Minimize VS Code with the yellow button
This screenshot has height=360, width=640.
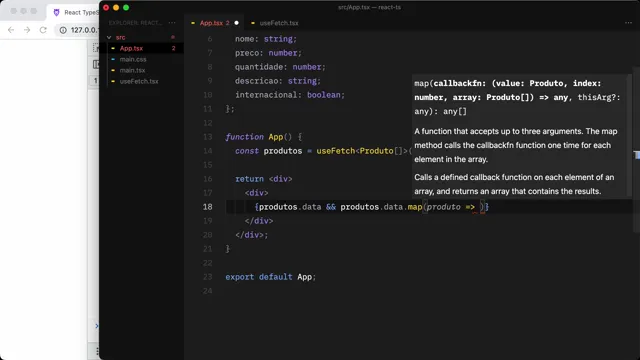pyautogui.click(x=116, y=7)
